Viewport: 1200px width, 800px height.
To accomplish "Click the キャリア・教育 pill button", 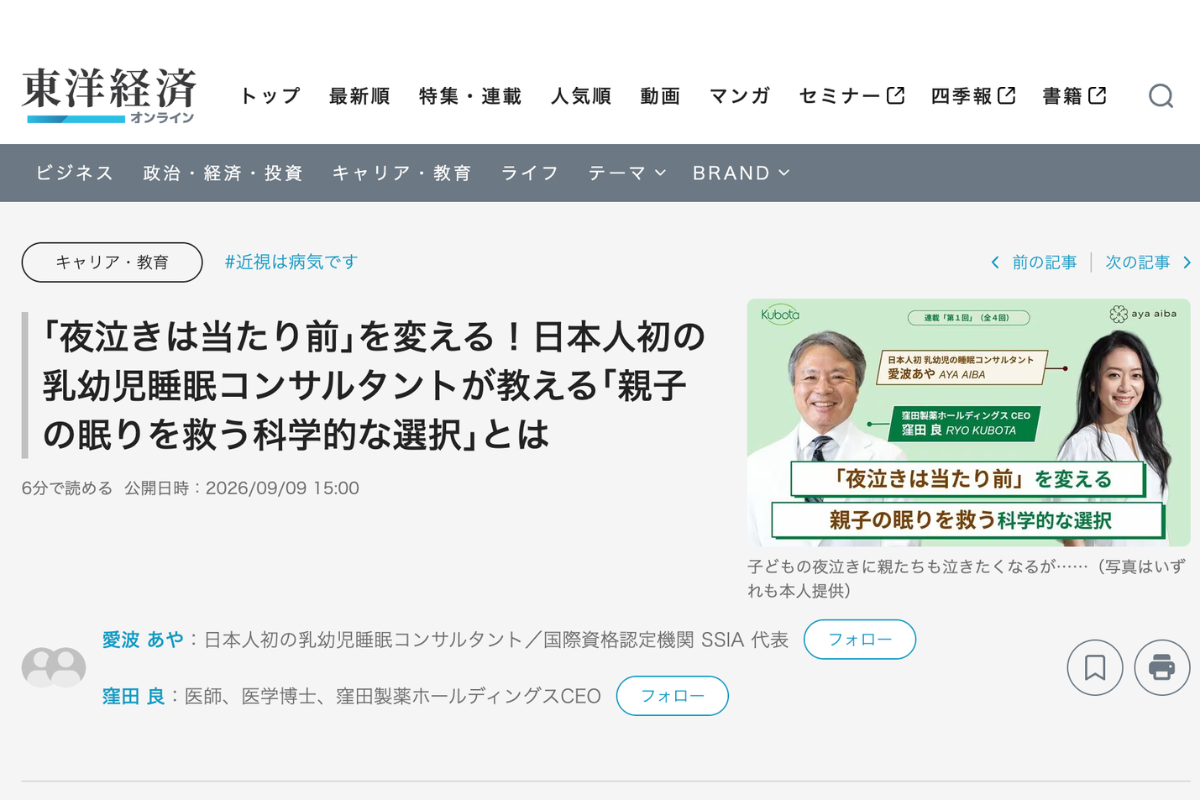I will click(x=112, y=262).
